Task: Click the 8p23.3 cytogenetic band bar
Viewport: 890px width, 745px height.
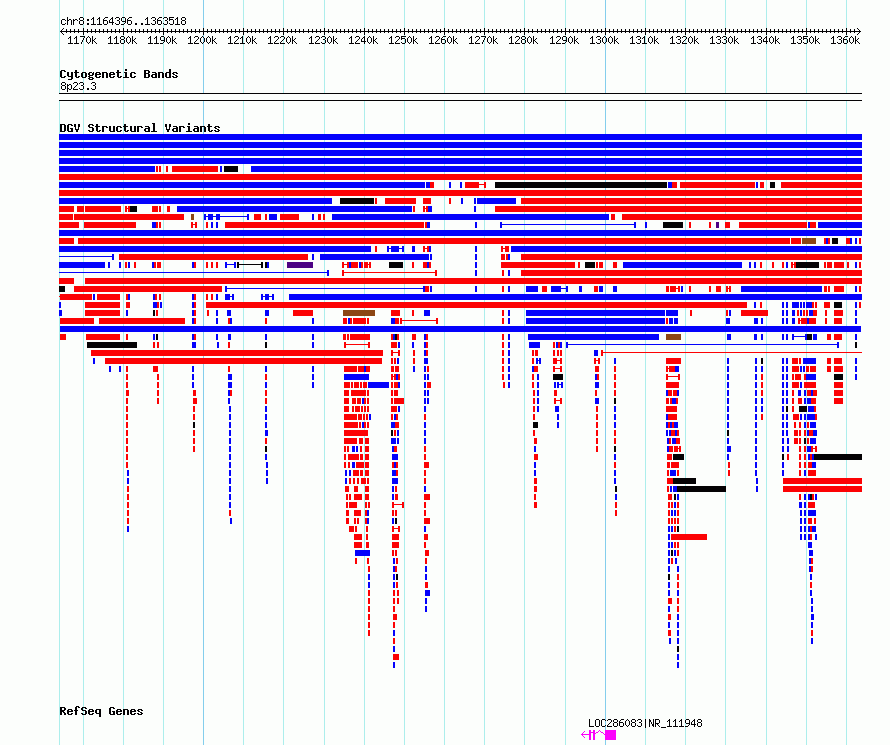Action: coord(460,97)
